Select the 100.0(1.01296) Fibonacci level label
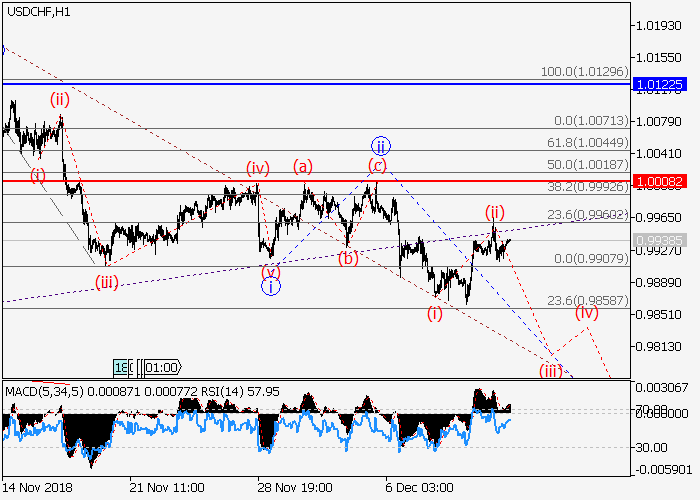 tap(584, 72)
